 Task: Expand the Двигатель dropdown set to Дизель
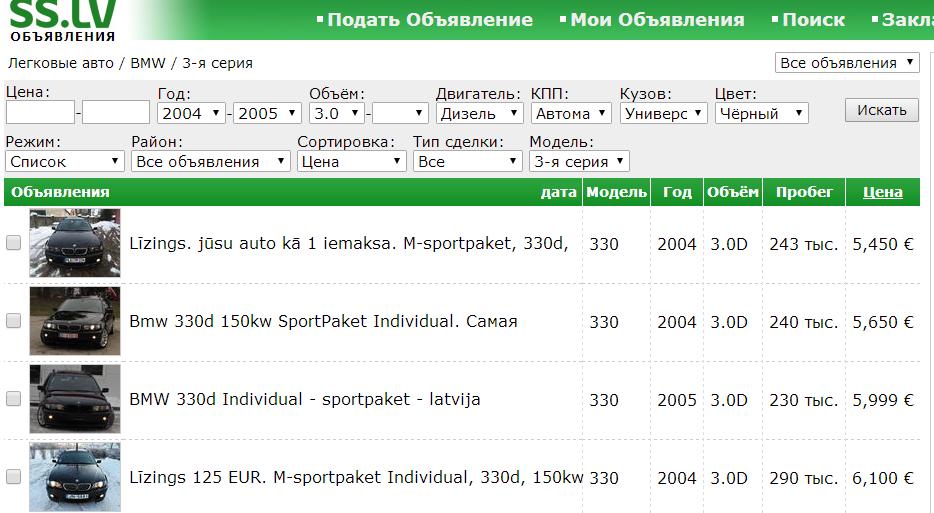pos(479,113)
